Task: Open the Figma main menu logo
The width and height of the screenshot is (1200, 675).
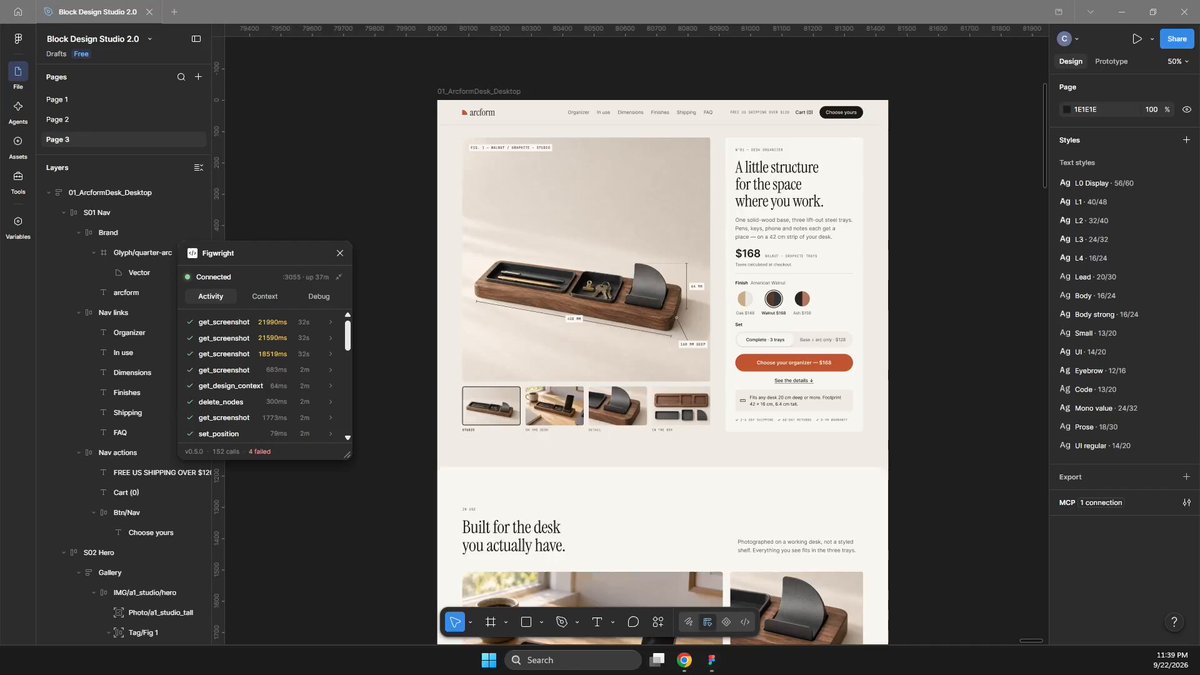Action: pos(18,39)
